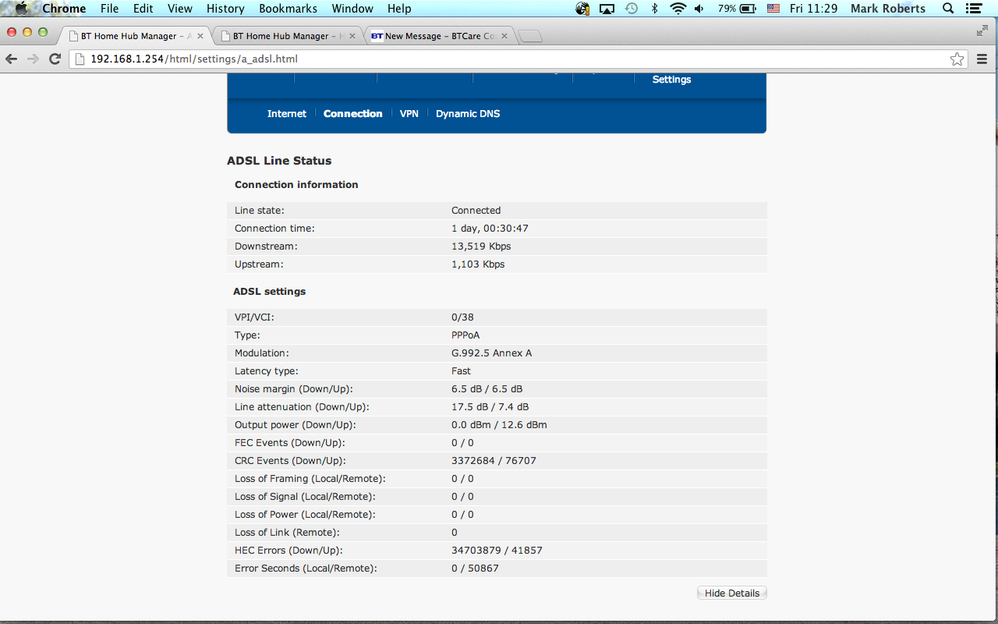
Task: Click the Output power value 0.0 dBm / 12.6 dBm
Action: tap(499, 425)
